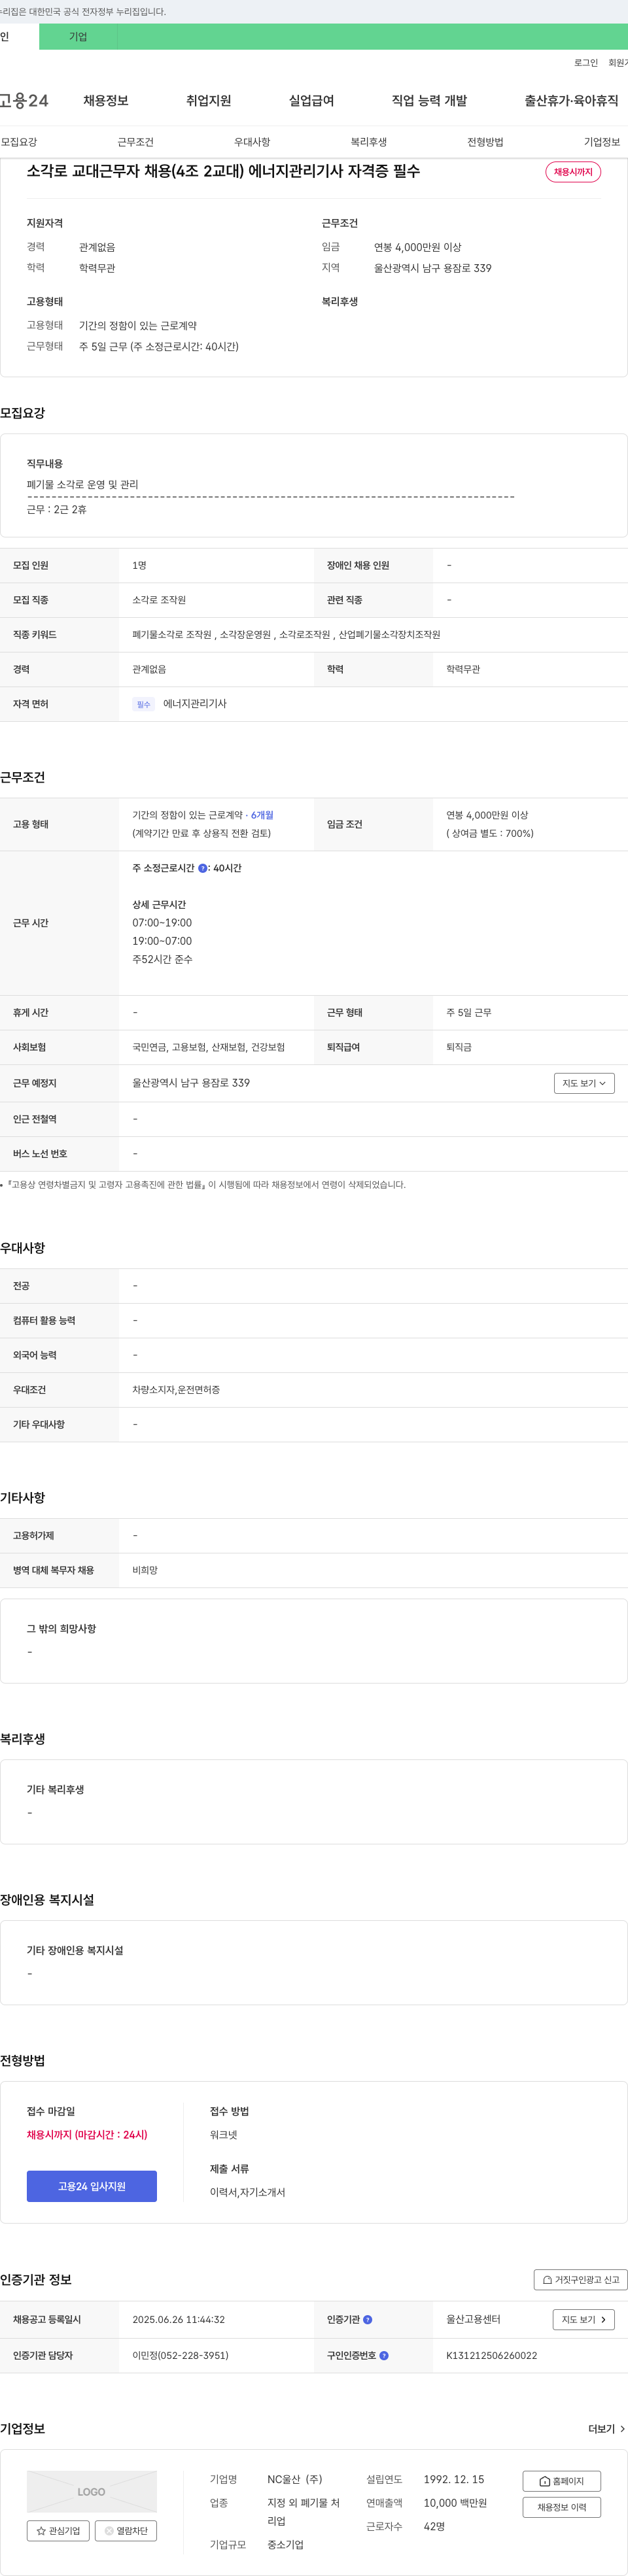
Task: Open the 기업 tab in green bar
Action: pyautogui.click(x=78, y=37)
